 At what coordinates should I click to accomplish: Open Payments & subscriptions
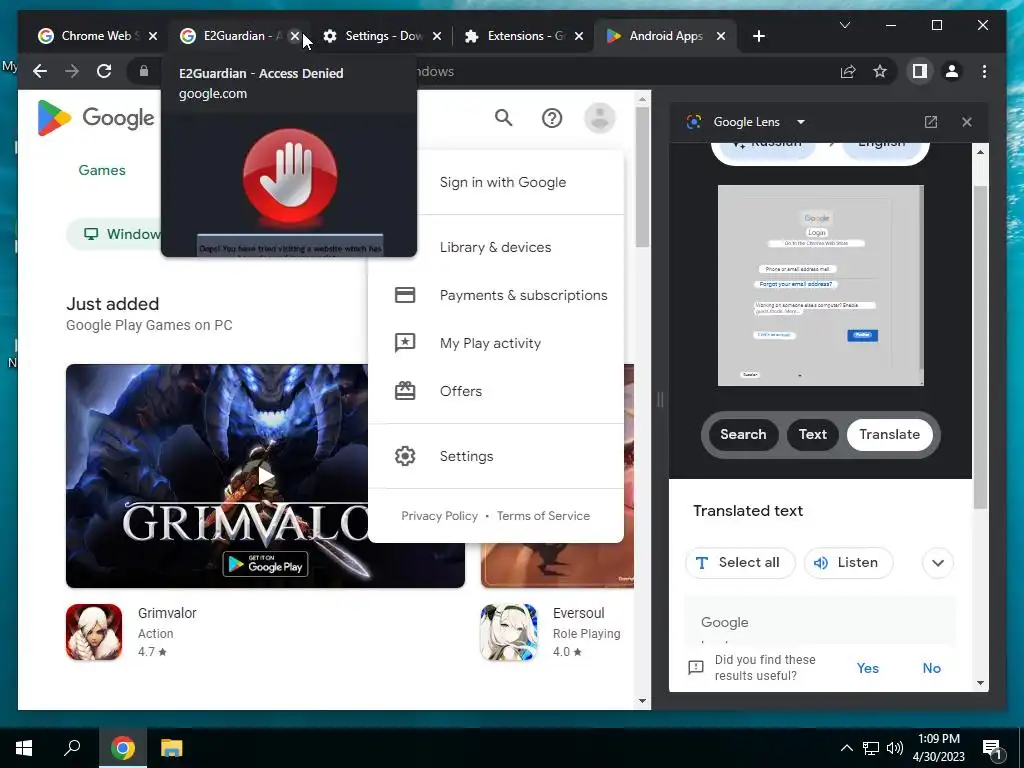click(496, 295)
